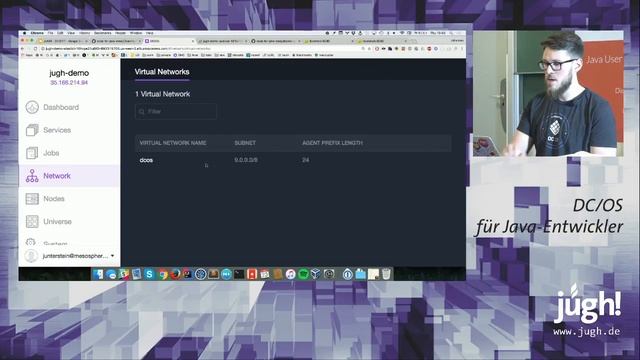Click the browser reload button
Viewport: 640px width, 360px height.
[x=36, y=49]
